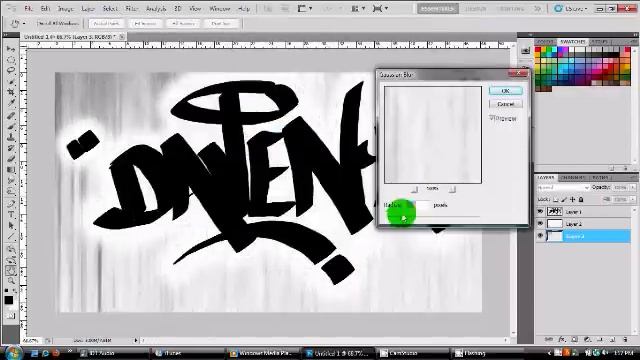The width and height of the screenshot is (640, 360).
Task: Create a new adjustment layer icon
Action: (x=587, y=339)
